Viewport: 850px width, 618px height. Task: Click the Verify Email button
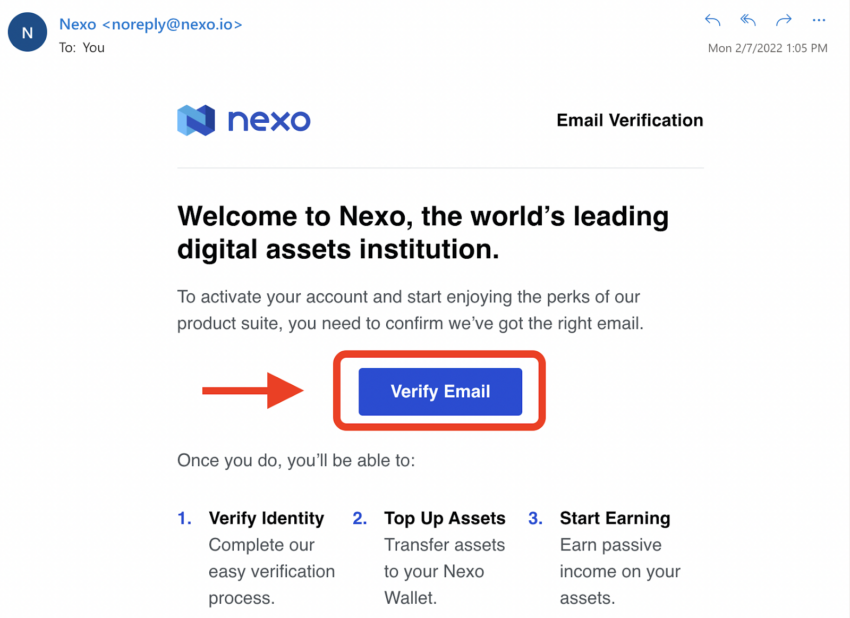440,391
